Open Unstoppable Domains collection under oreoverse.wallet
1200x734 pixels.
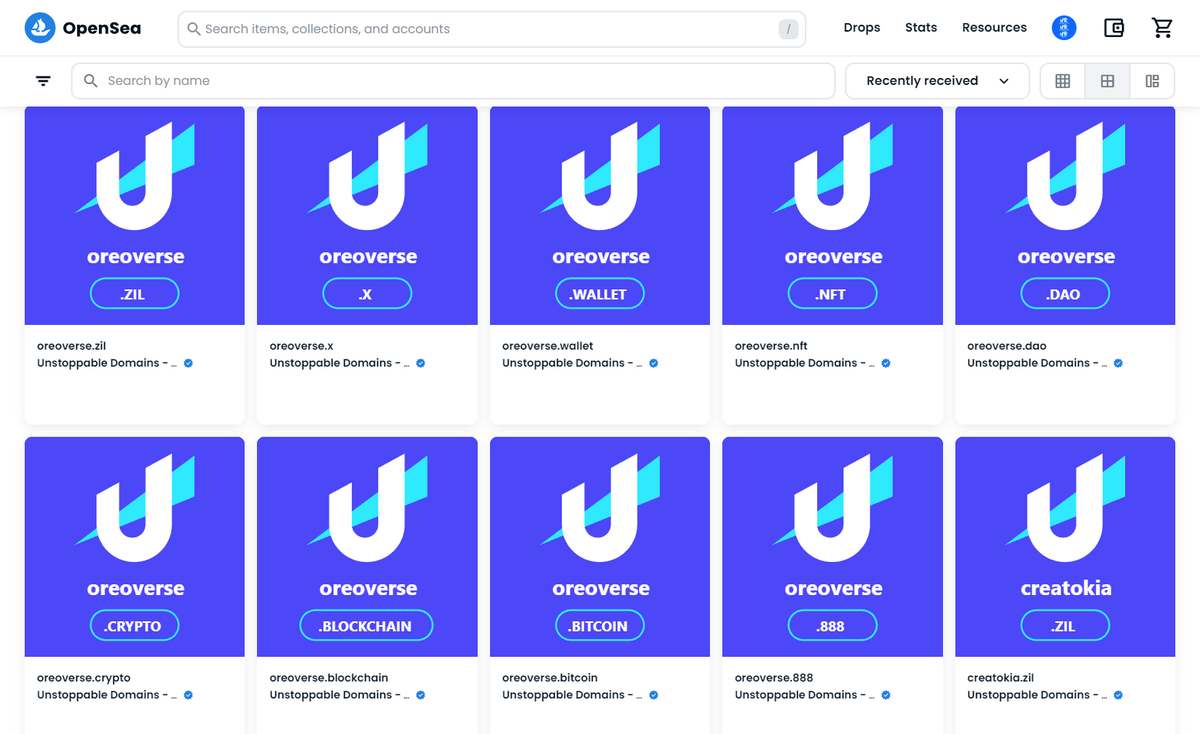[572, 363]
